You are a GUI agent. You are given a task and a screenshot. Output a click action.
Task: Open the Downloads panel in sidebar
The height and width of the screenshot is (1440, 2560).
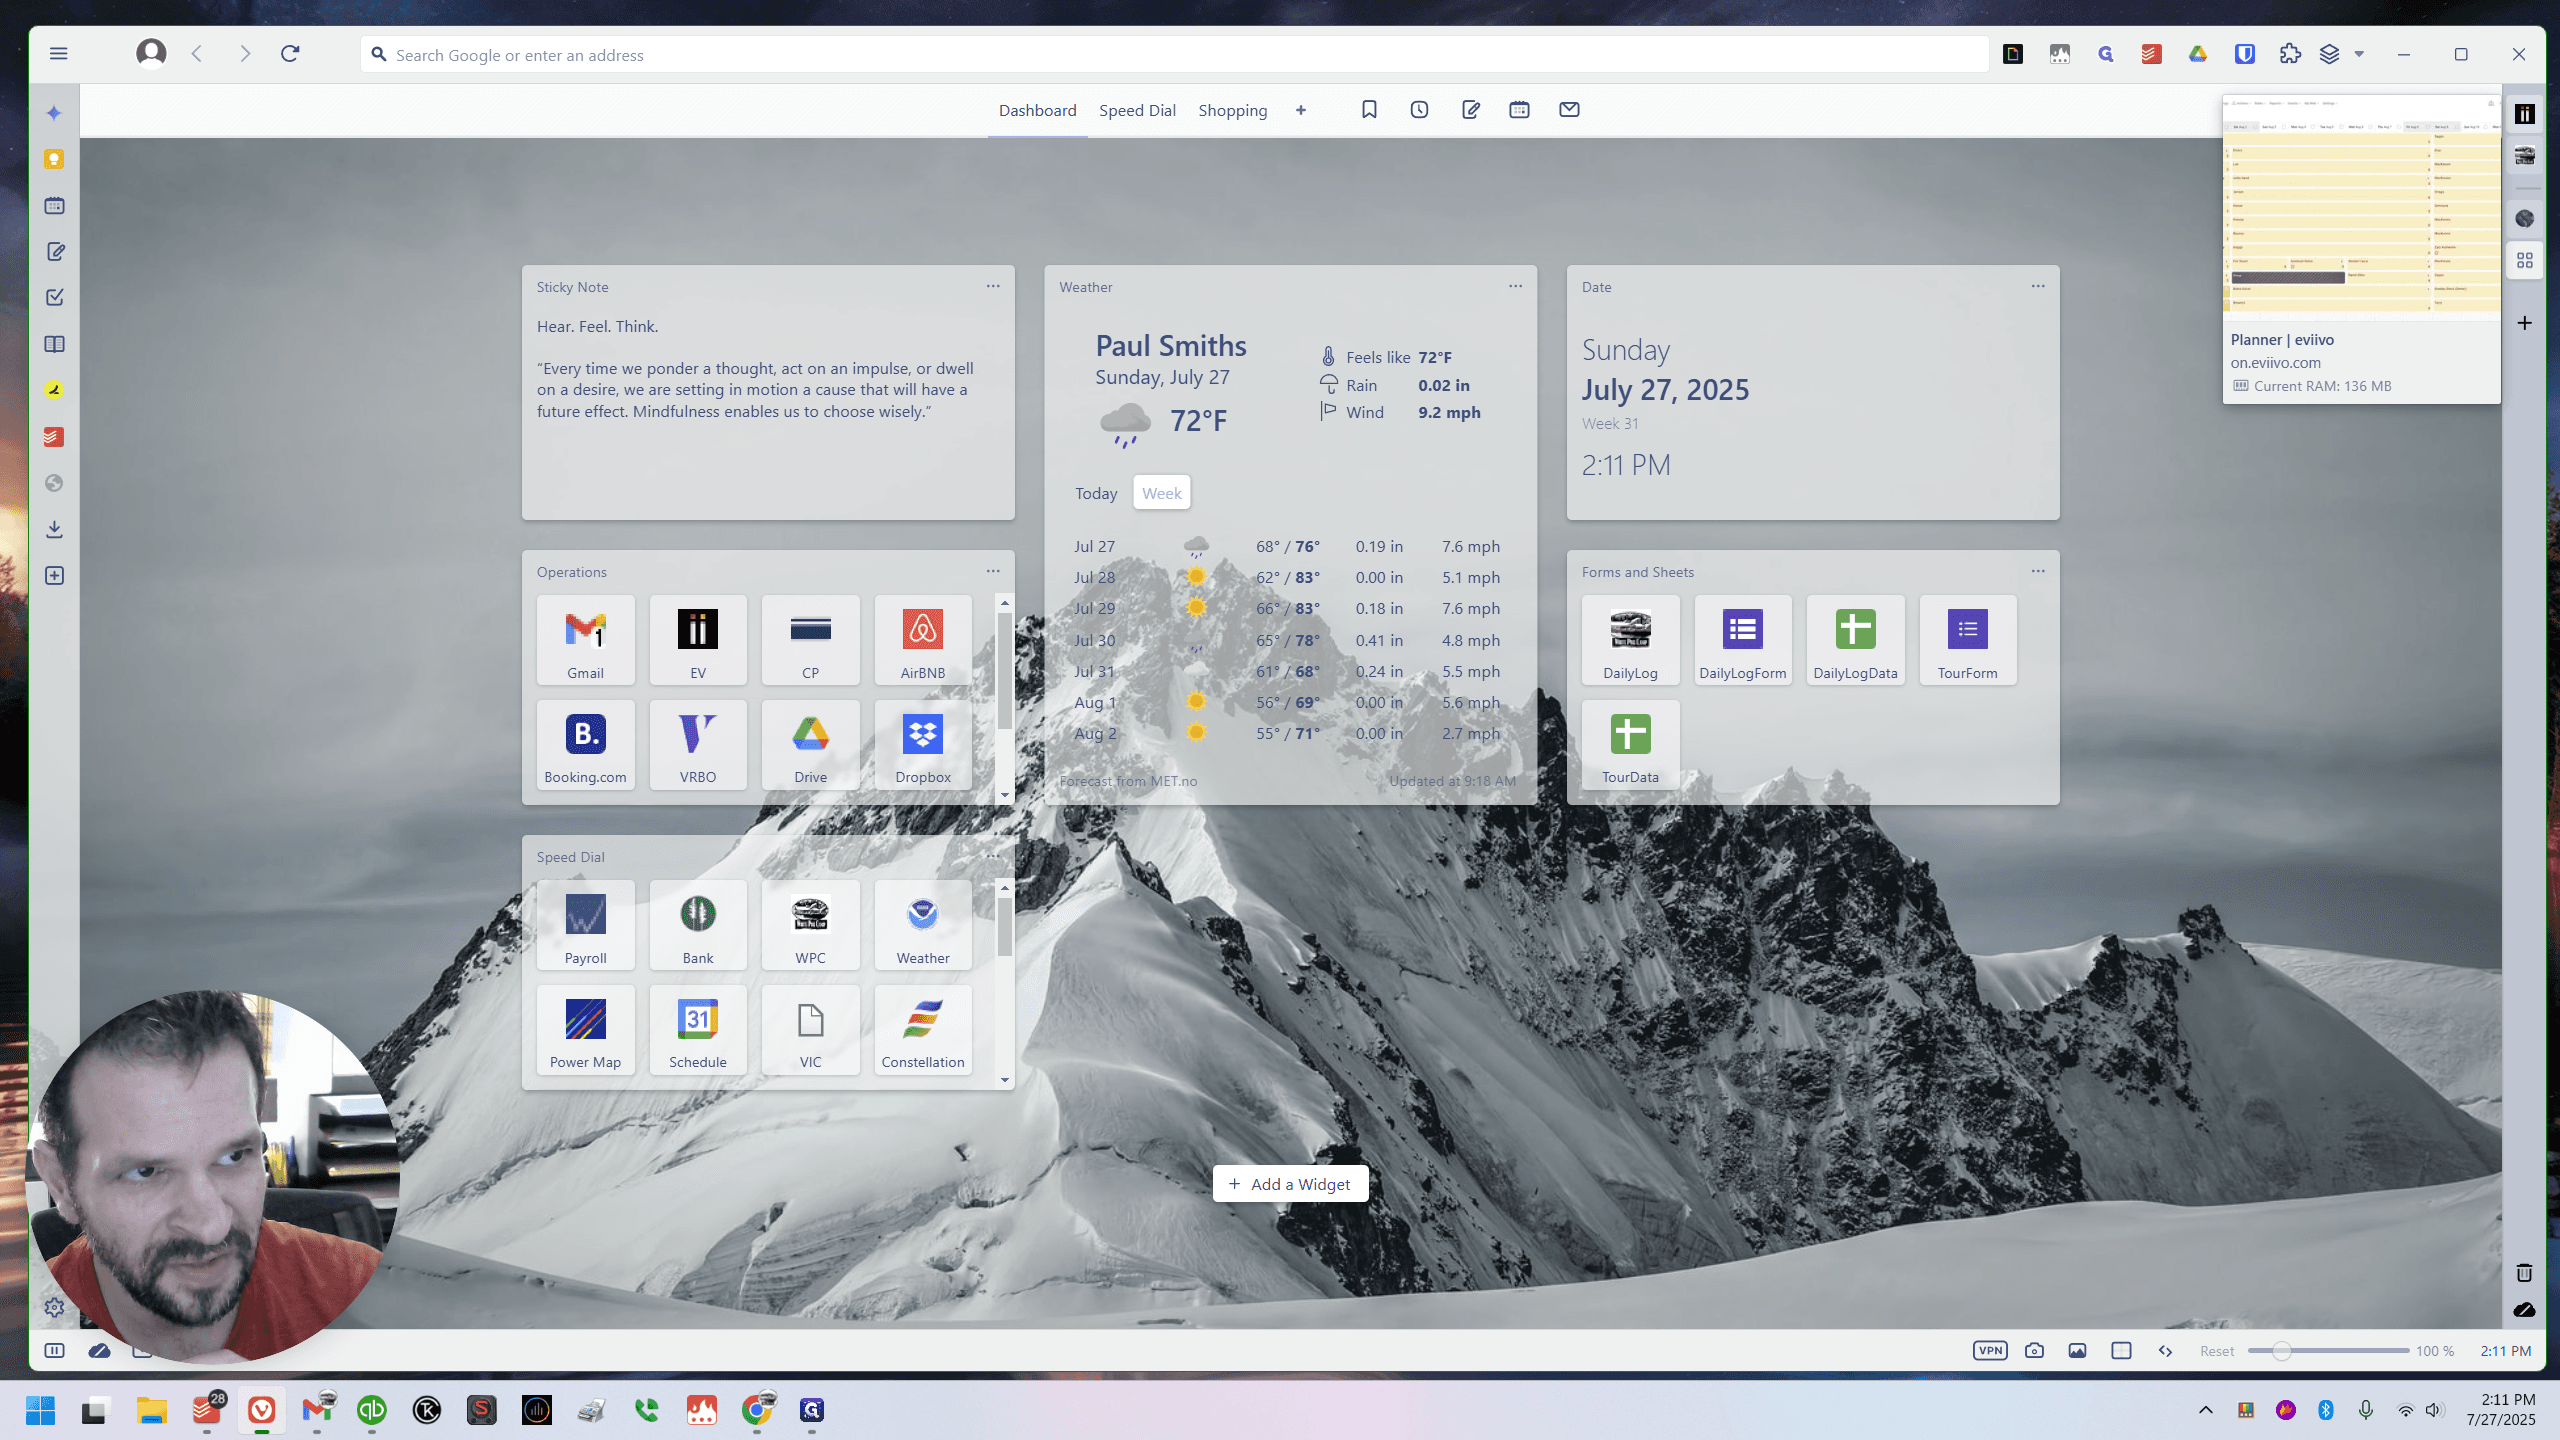coord(55,529)
